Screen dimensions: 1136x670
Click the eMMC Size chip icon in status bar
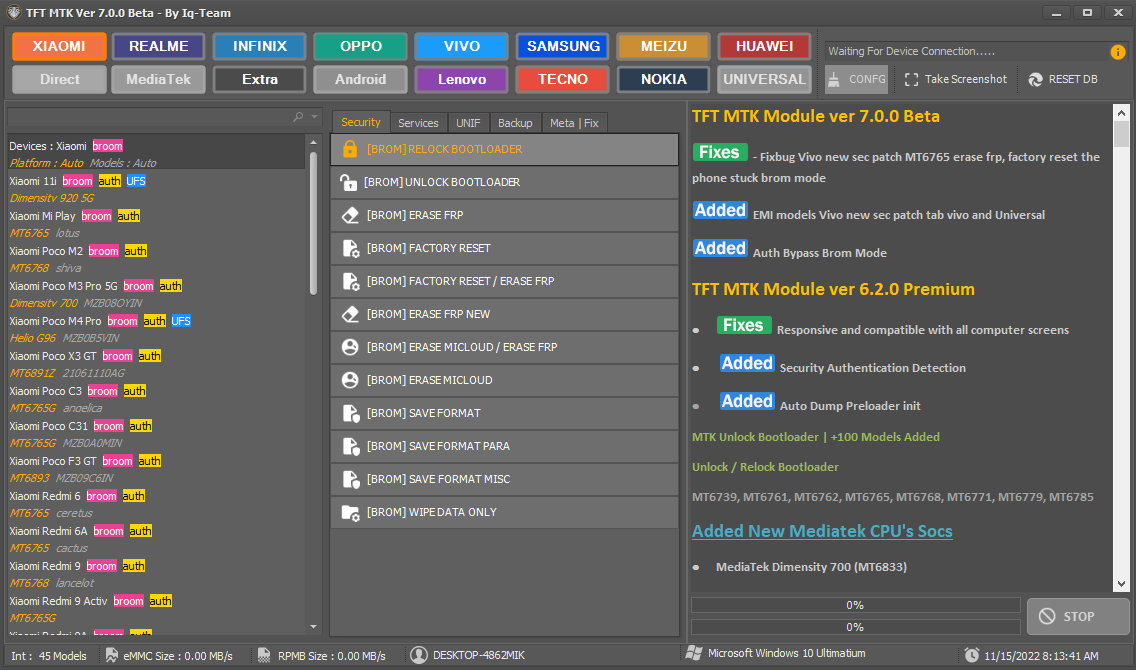point(112,656)
